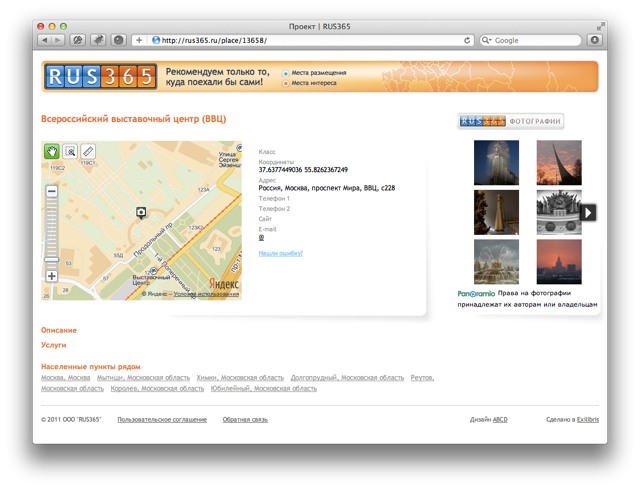Screen dimensions: 640x489
Task: Show next photos with arrow button
Action: tap(589, 212)
